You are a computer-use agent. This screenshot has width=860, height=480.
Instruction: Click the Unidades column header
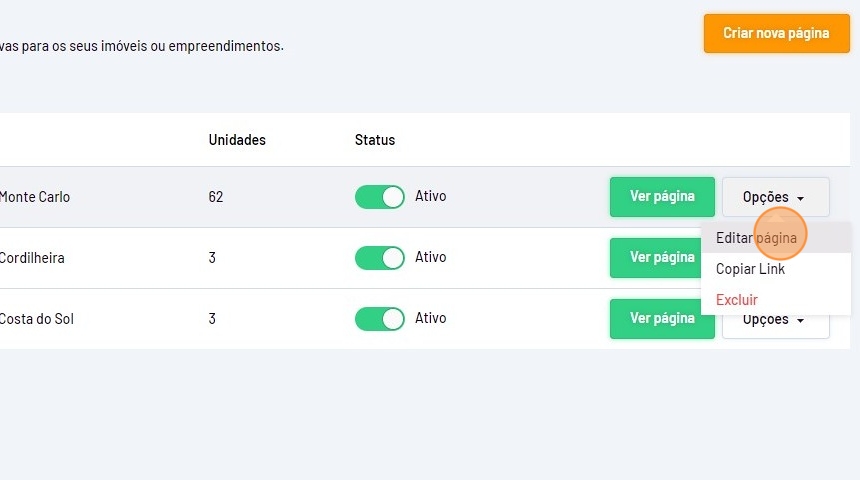237,140
